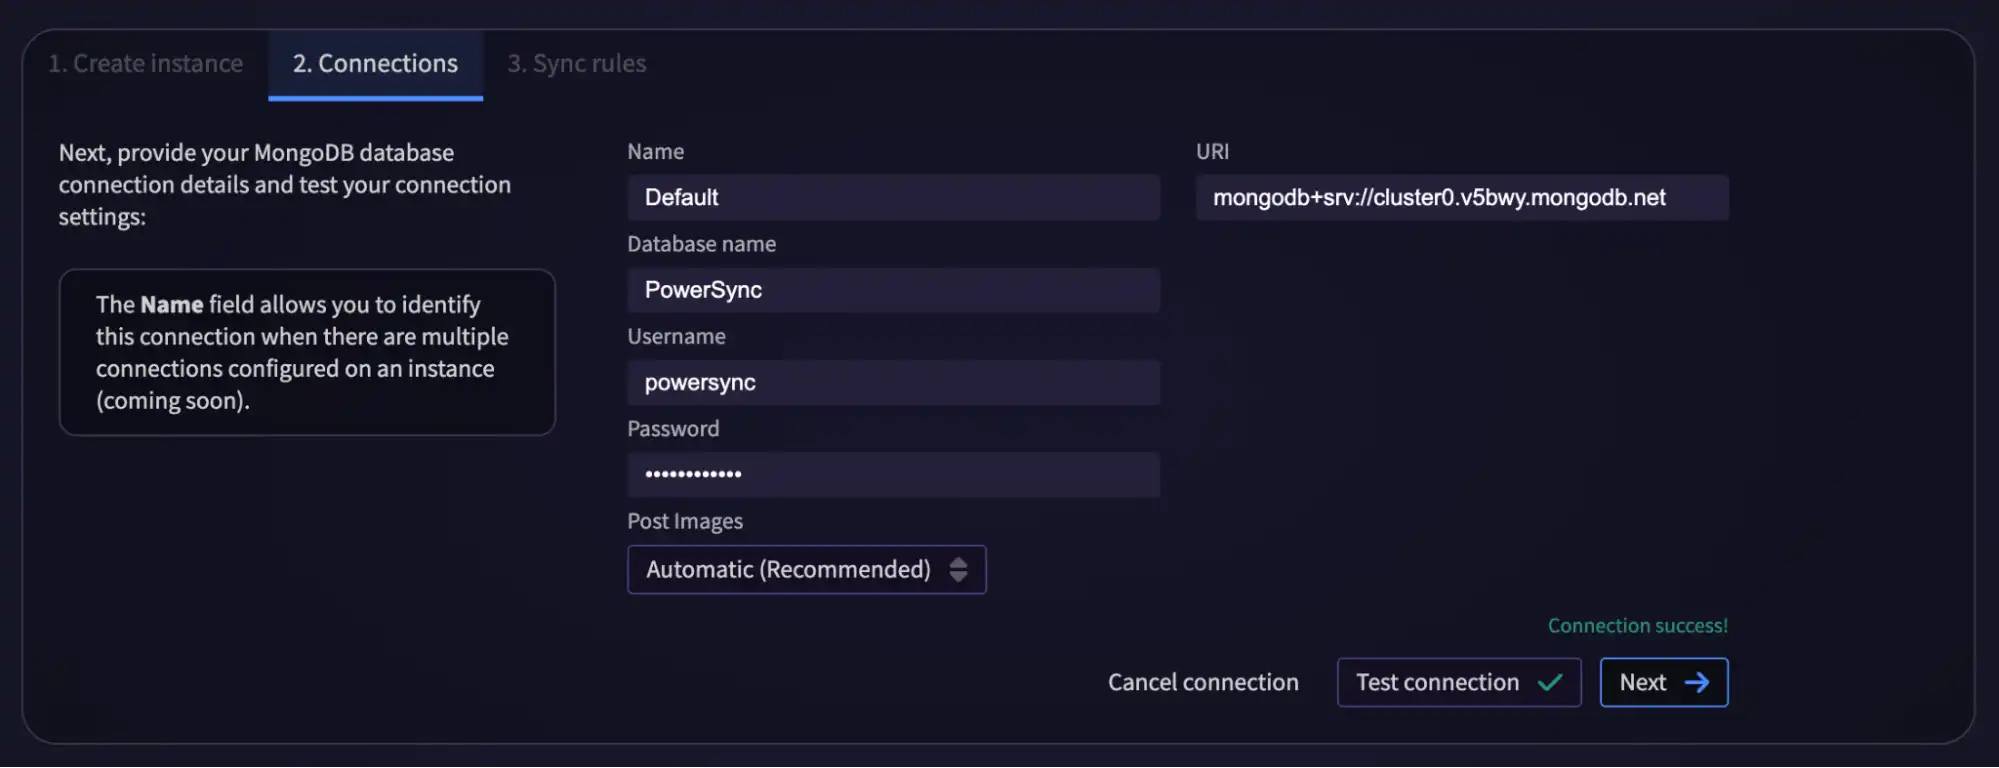Expand the Post Images selection menu
Screen dimensions: 1999x768
(x=806, y=569)
